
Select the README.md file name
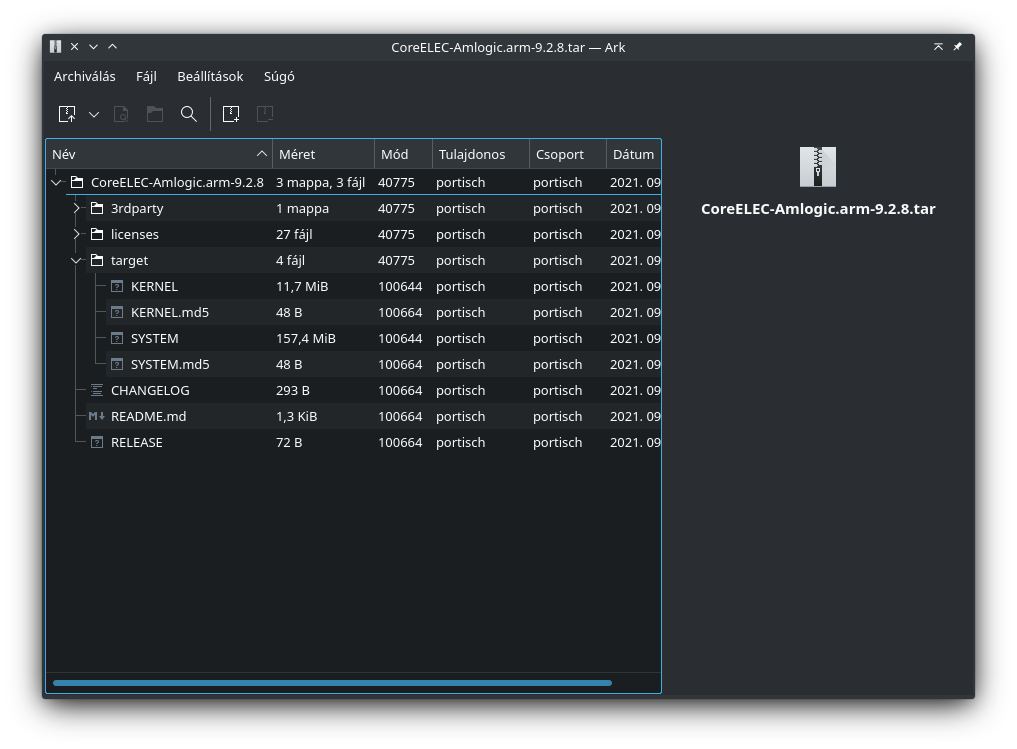[149, 416]
